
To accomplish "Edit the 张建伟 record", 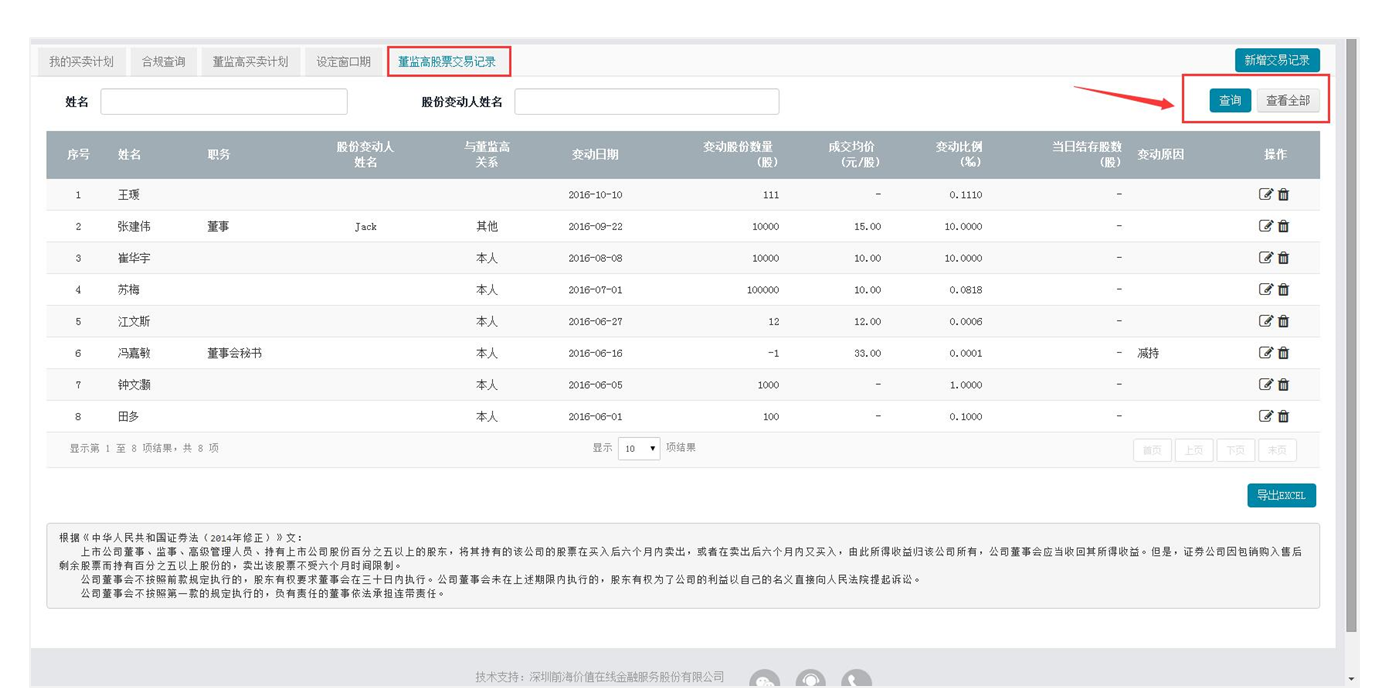I will [x=1265, y=226].
